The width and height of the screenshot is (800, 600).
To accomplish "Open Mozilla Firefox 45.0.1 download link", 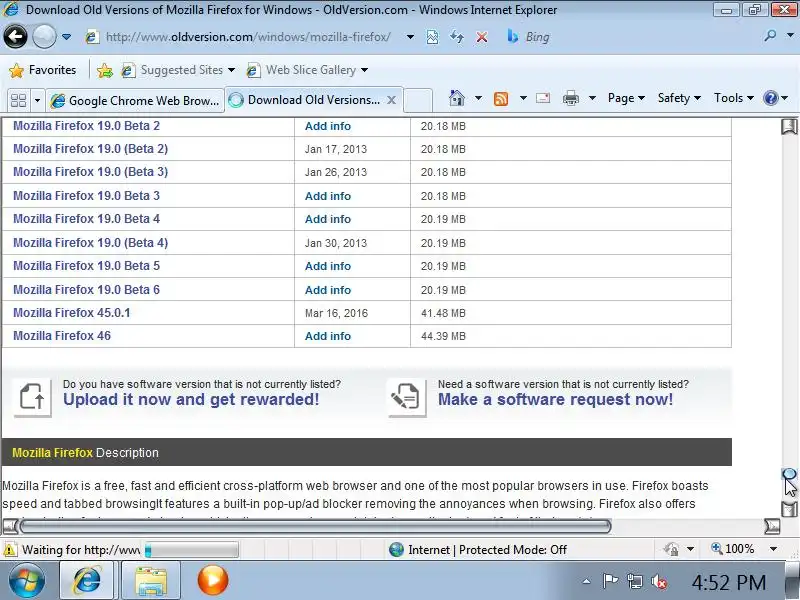I will tap(71, 313).
